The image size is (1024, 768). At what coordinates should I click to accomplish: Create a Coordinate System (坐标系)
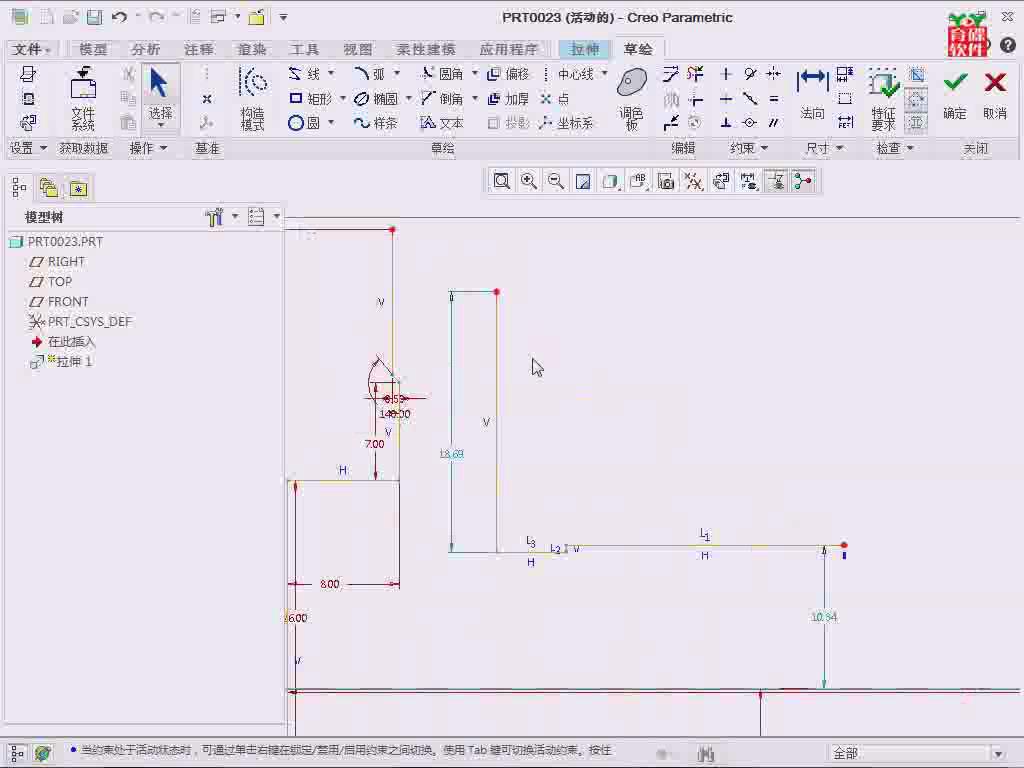[566, 123]
